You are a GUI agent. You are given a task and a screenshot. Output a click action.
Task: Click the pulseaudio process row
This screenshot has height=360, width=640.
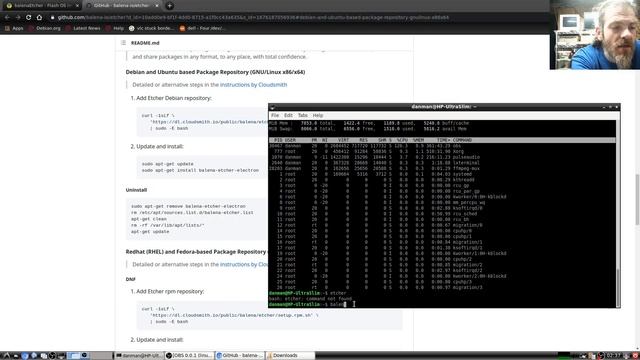(x=442, y=157)
